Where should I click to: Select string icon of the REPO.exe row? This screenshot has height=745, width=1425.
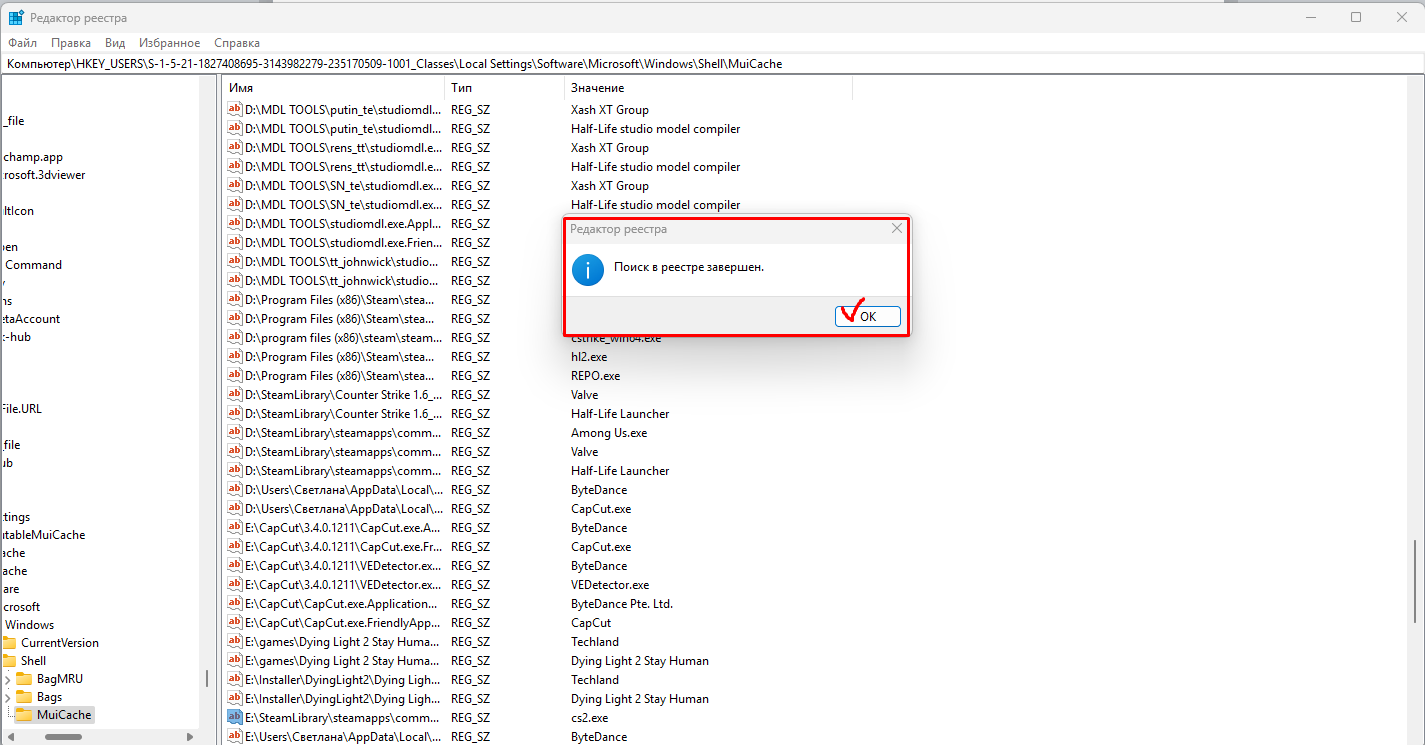tap(235, 376)
